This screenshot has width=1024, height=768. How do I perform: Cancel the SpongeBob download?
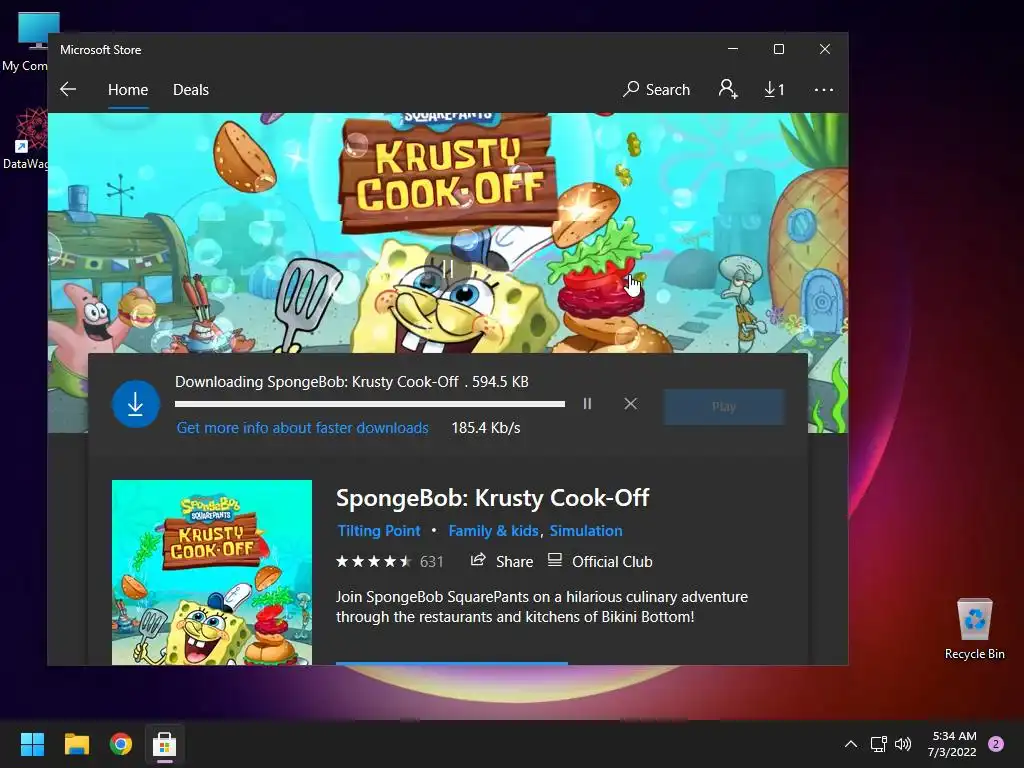click(x=630, y=404)
